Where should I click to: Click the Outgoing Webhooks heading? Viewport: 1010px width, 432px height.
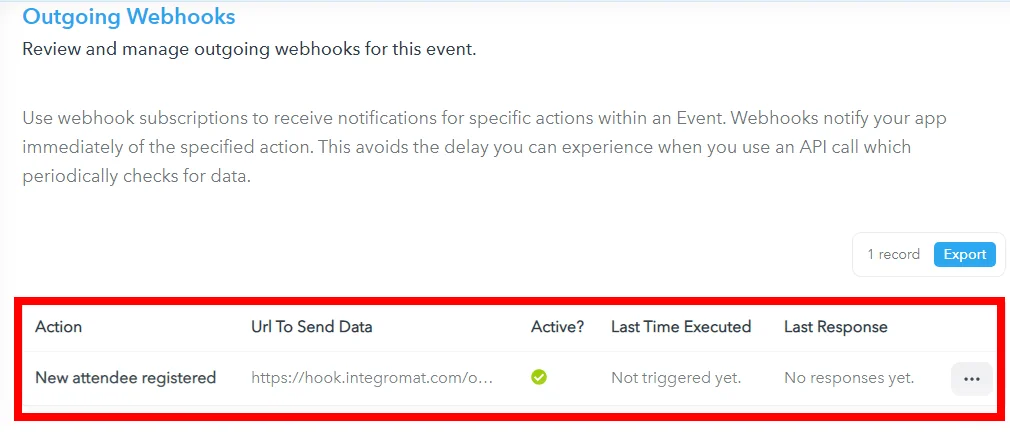129,16
